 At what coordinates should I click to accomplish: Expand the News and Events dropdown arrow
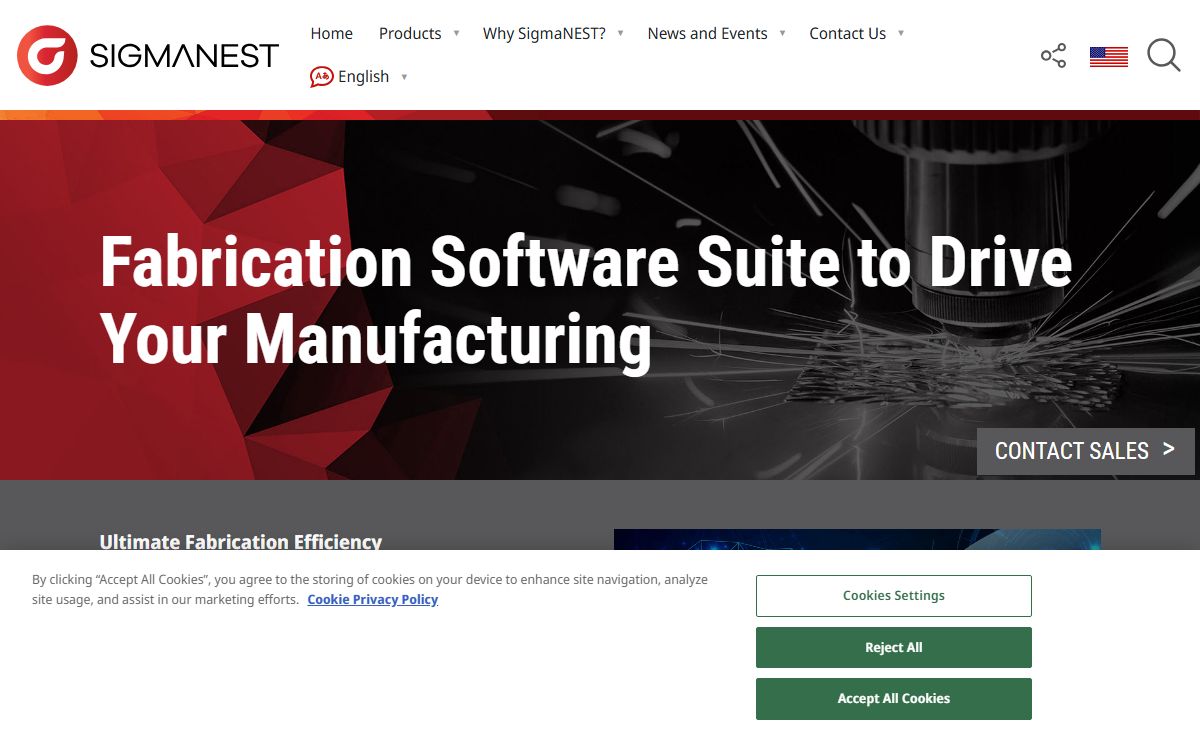click(782, 33)
